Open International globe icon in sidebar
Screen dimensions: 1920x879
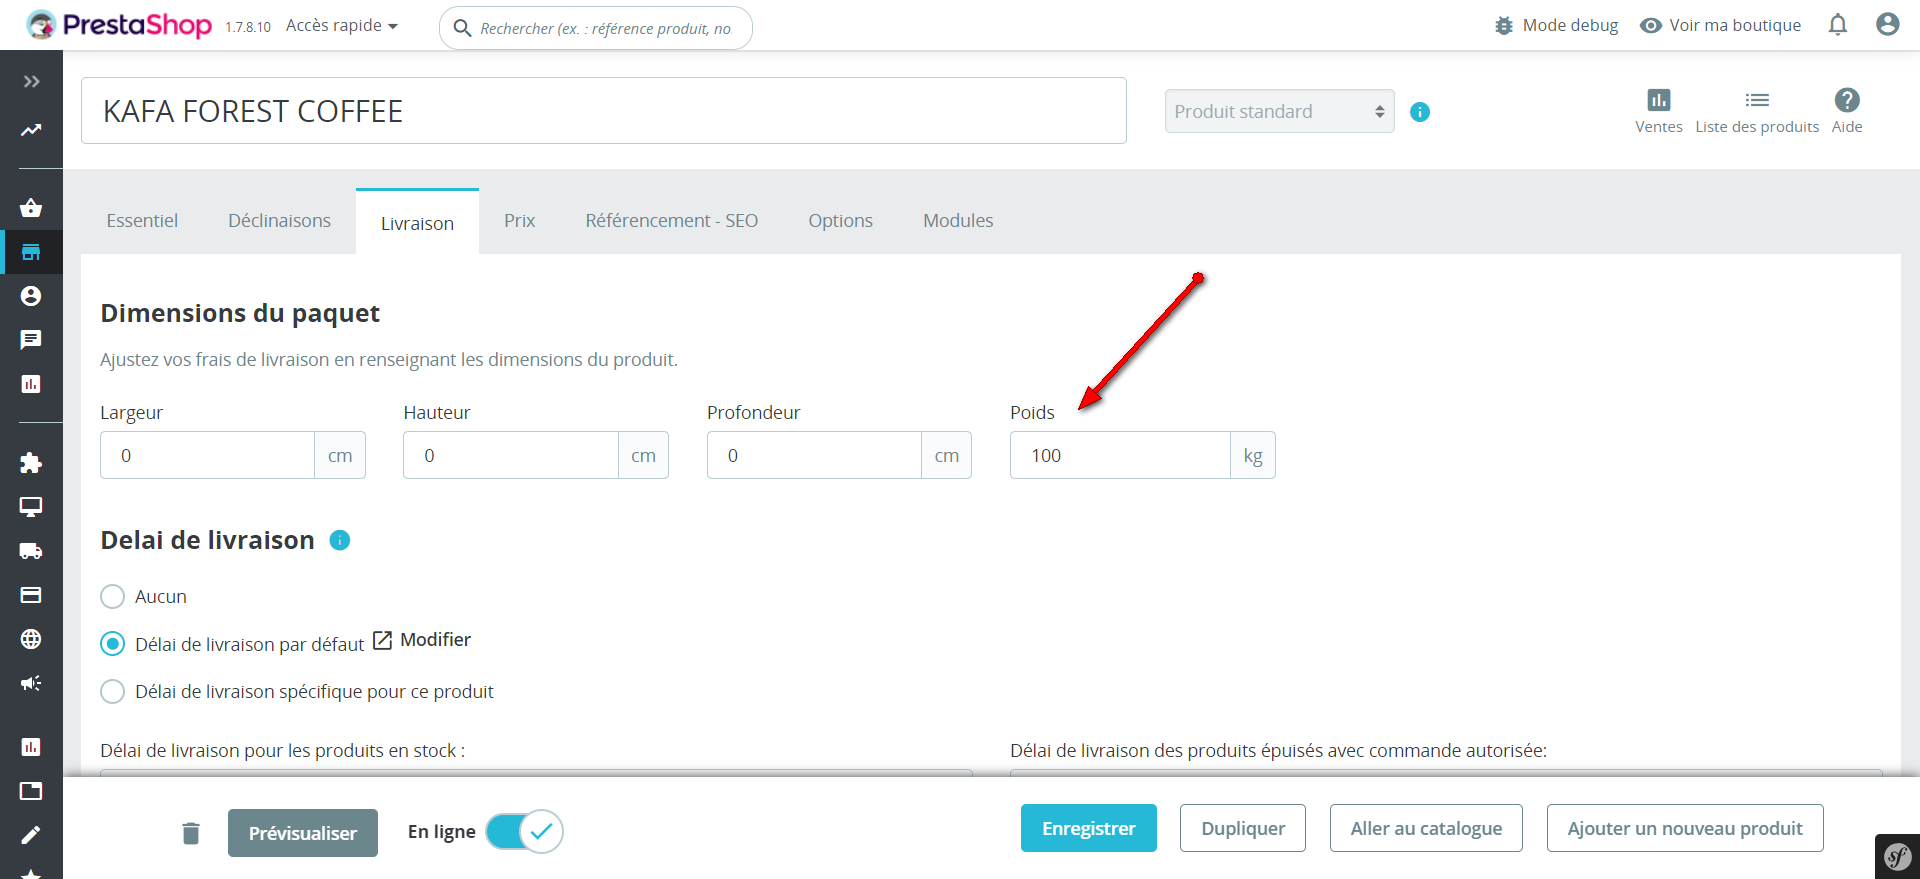click(x=31, y=639)
